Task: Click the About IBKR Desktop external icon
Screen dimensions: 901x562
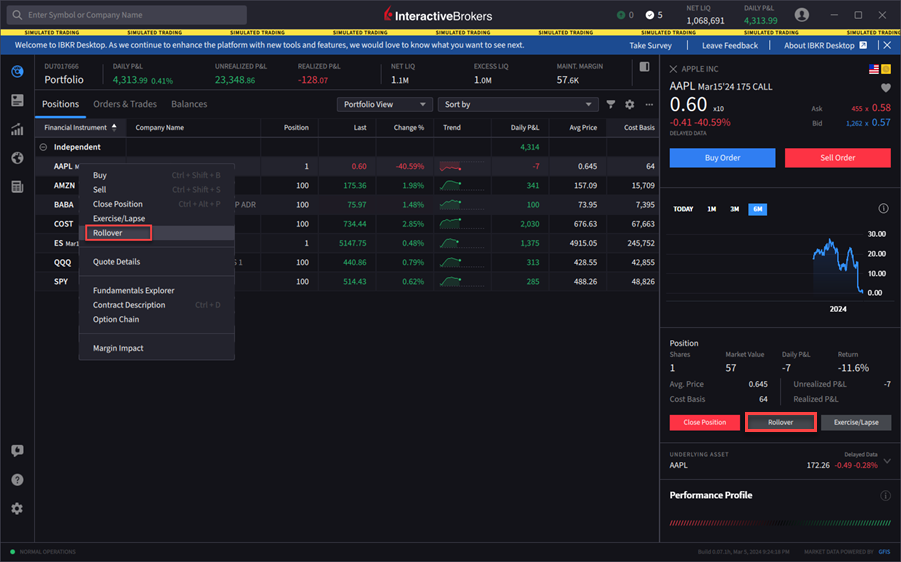Action: 863,45
